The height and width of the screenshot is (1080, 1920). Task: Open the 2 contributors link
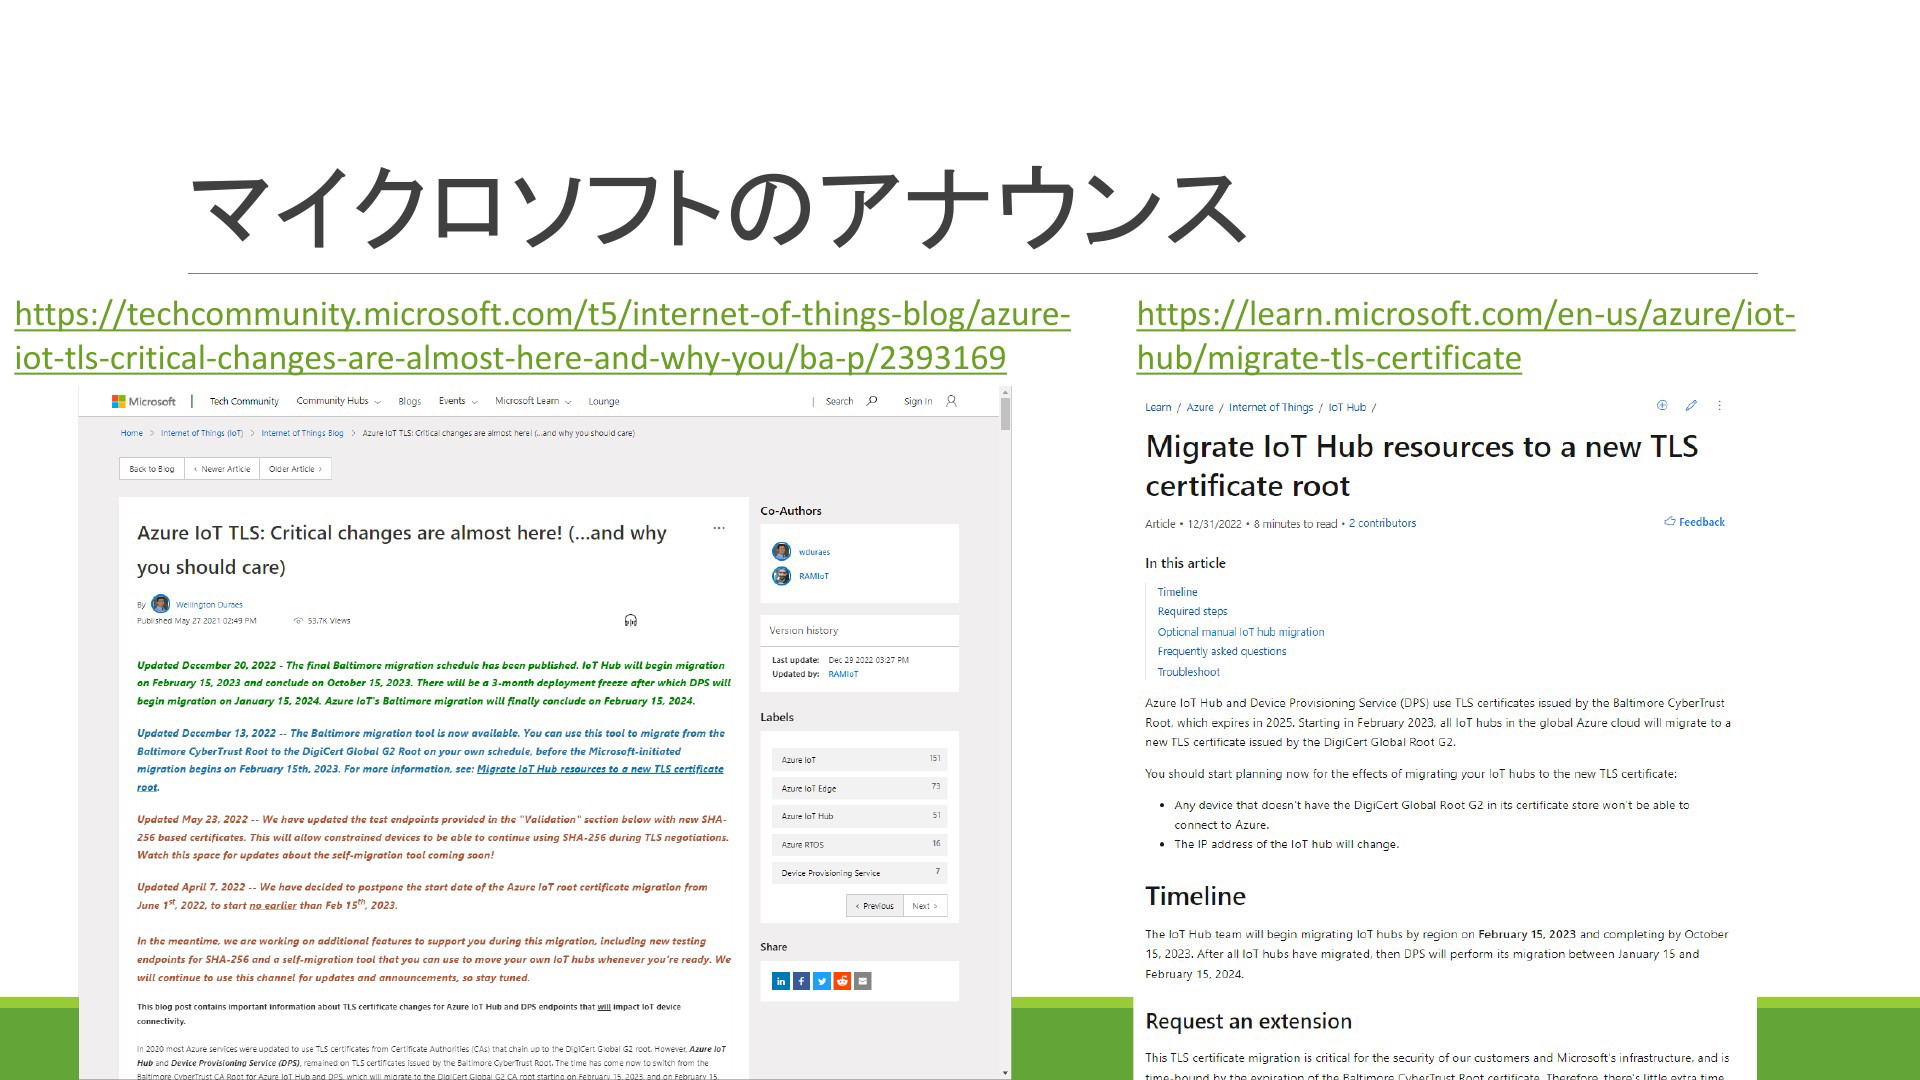(x=1382, y=523)
